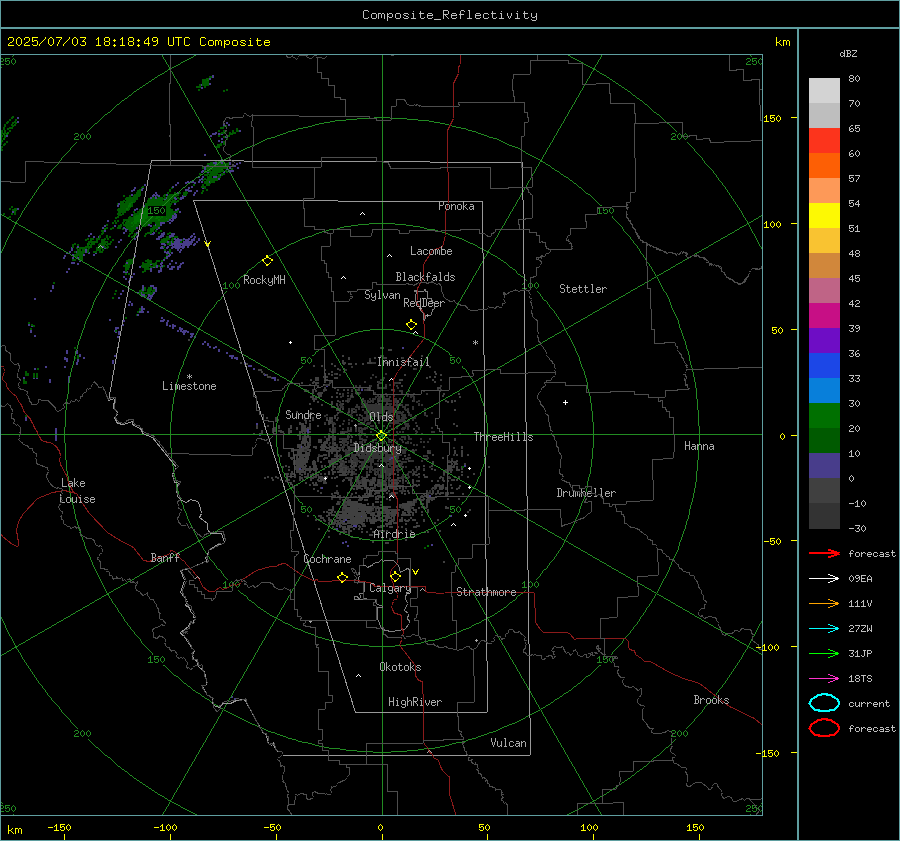The image size is (900, 841).
Task: Select the red 60–65 dBZ color swatch
Action: [x=824, y=141]
